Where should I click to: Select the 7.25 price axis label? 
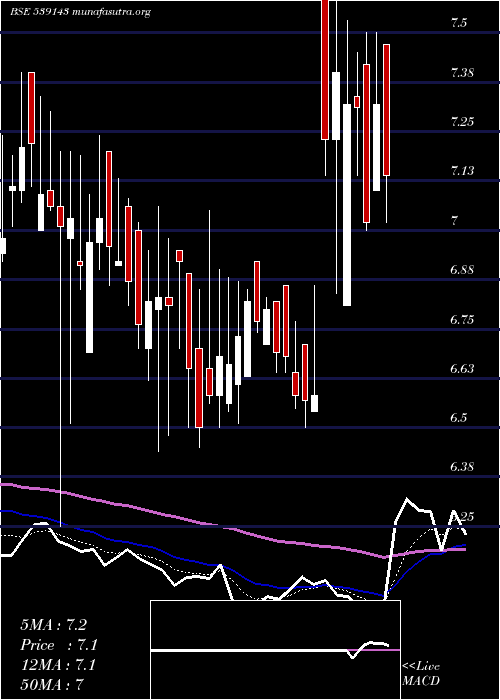coord(462,121)
